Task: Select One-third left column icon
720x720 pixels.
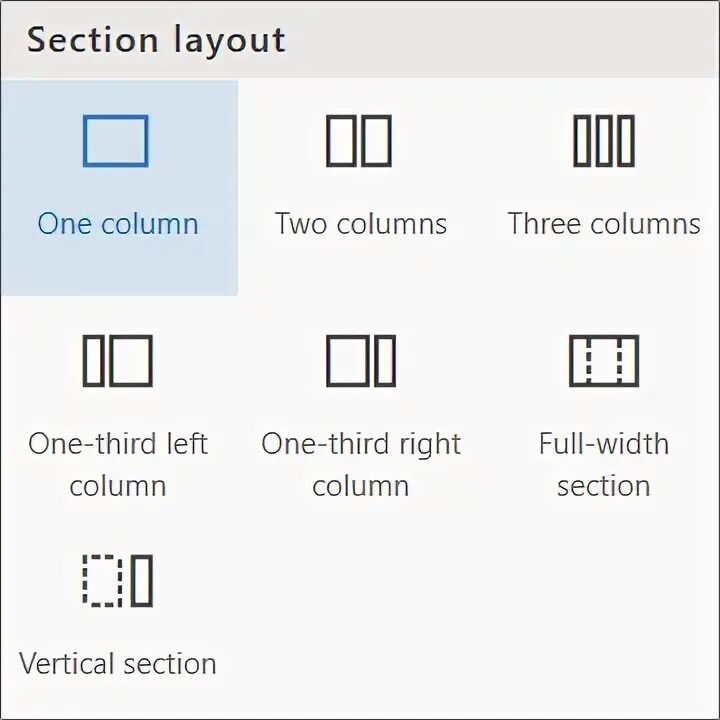Action: [117, 361]
